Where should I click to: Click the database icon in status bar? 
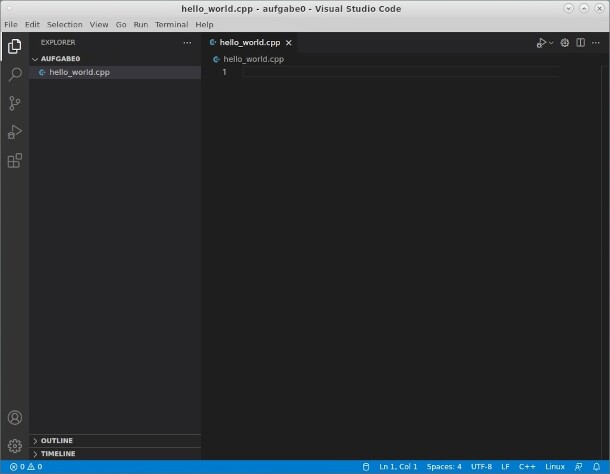(x=366, y=467)
